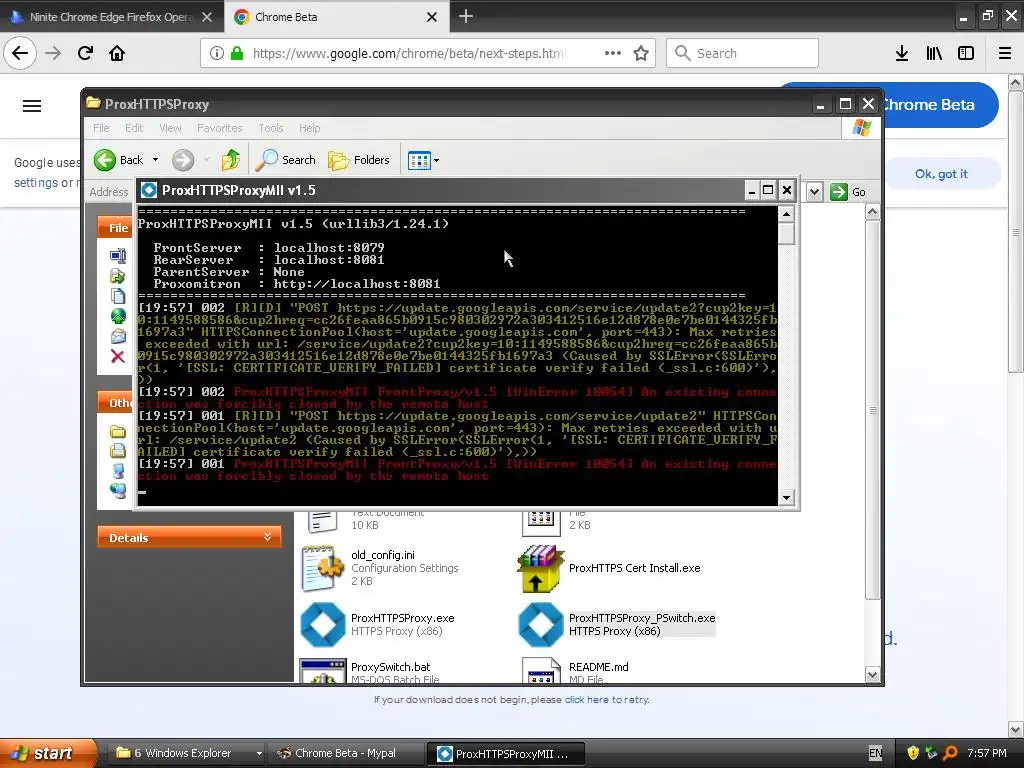Switch to Ninite Chrome Edge Firefox tab

click(111, 17)
